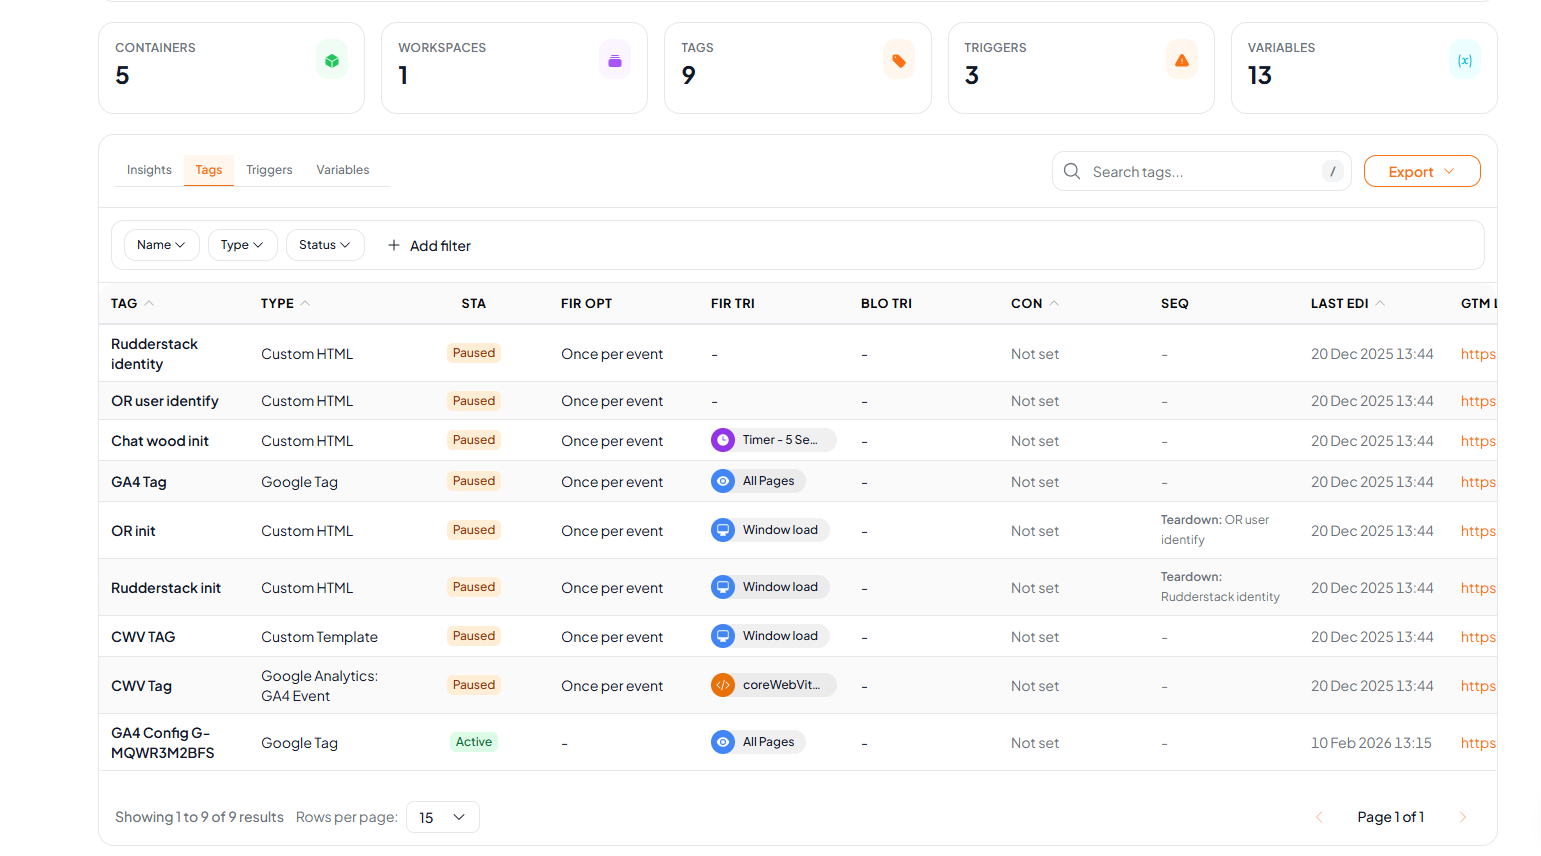Open the Export dropdown button

coord(1422,171)
